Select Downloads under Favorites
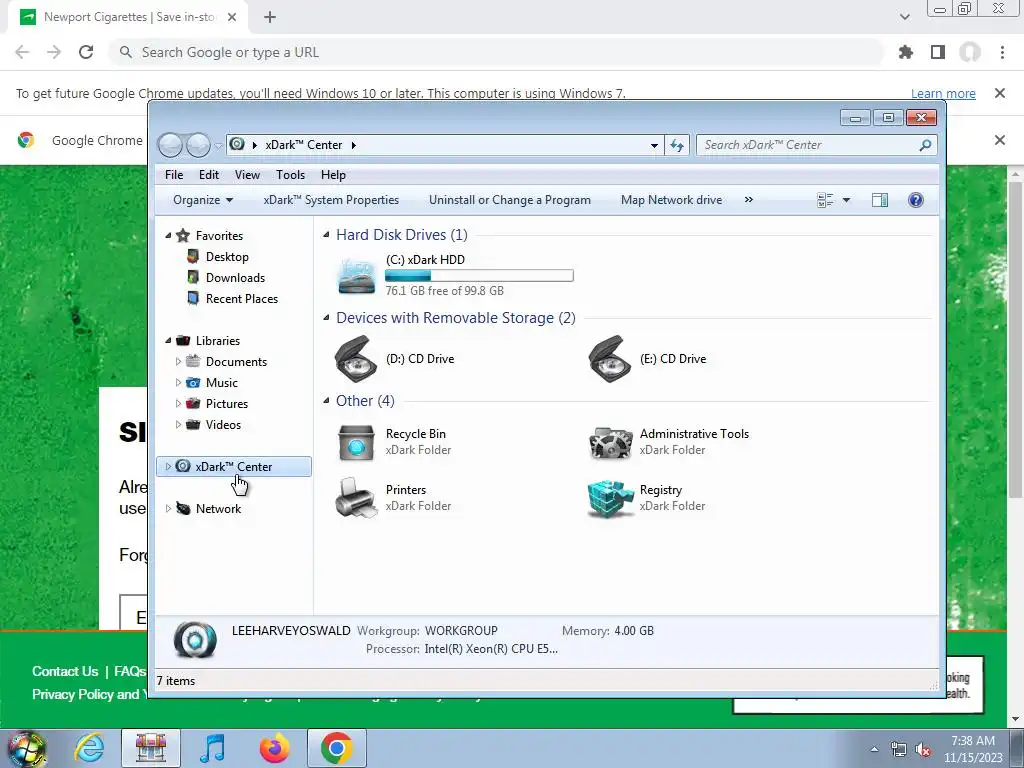Image resolution: width=1024 pixels, height=768 pixels. coord(235,278)
